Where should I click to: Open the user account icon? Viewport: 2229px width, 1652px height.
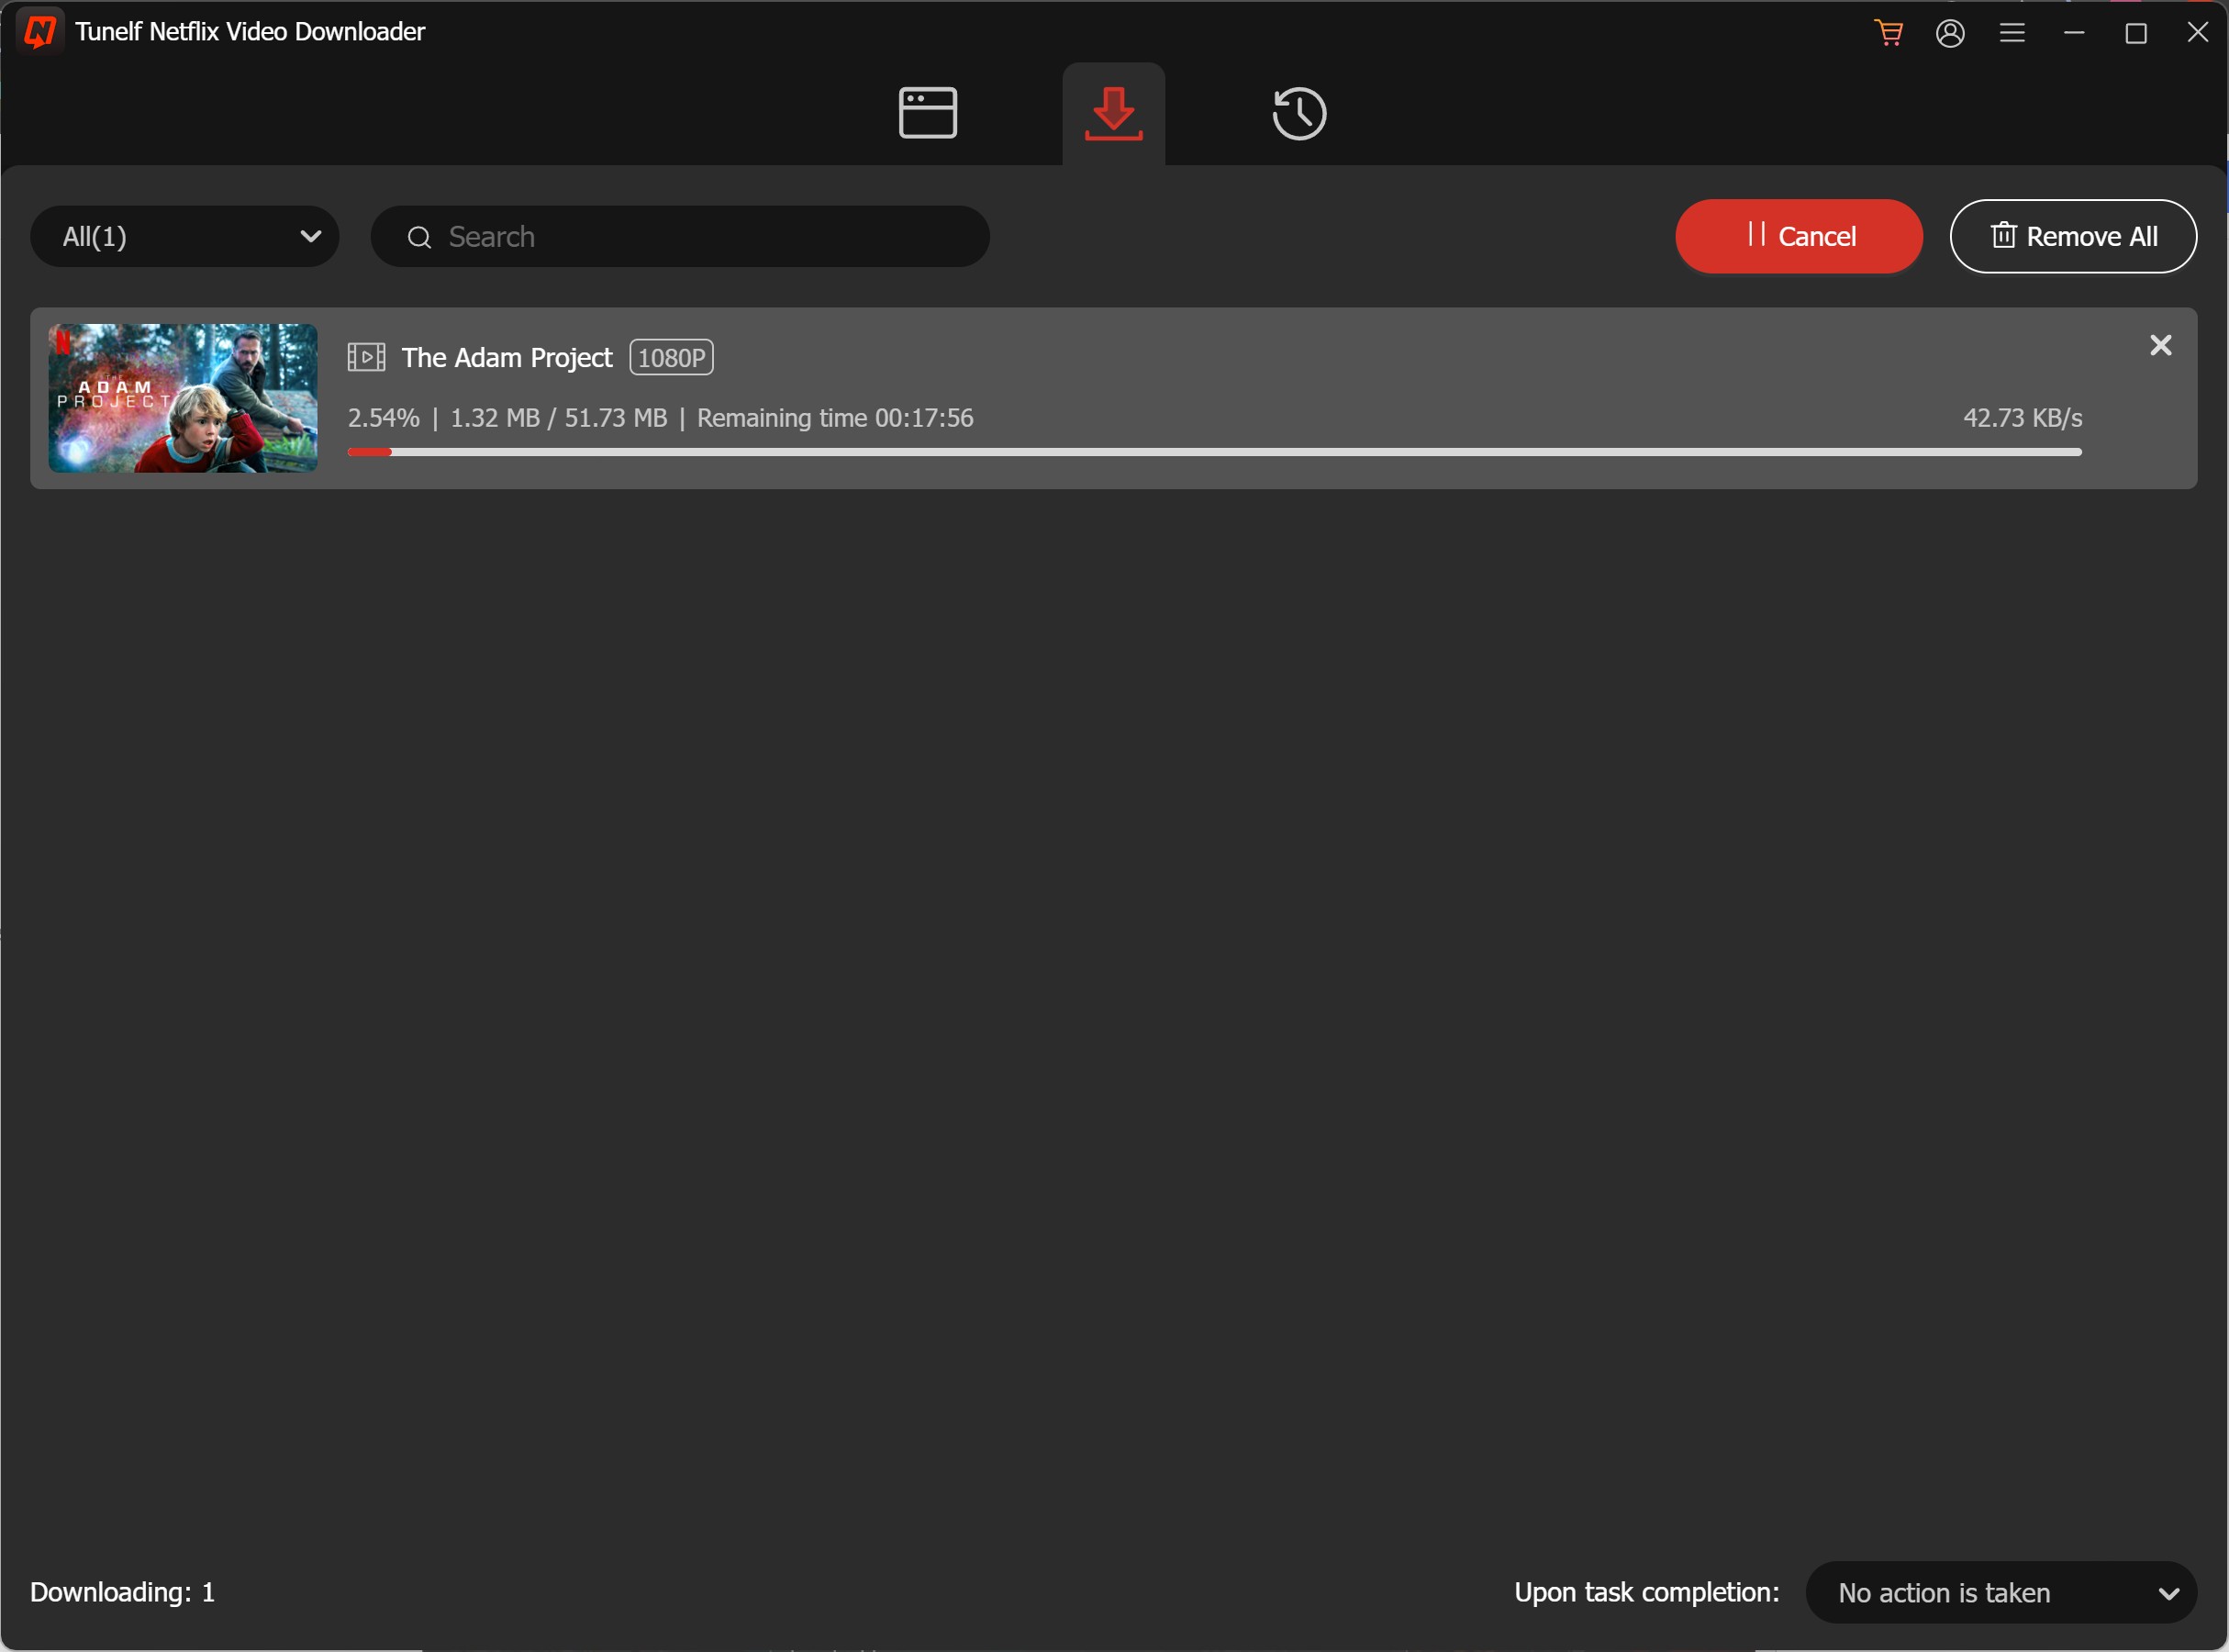point(1950,33)
